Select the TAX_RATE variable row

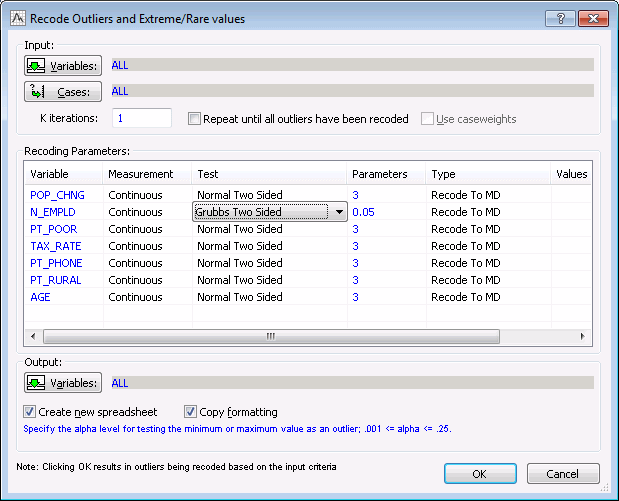pyautogui.click(x=56, y=246)
